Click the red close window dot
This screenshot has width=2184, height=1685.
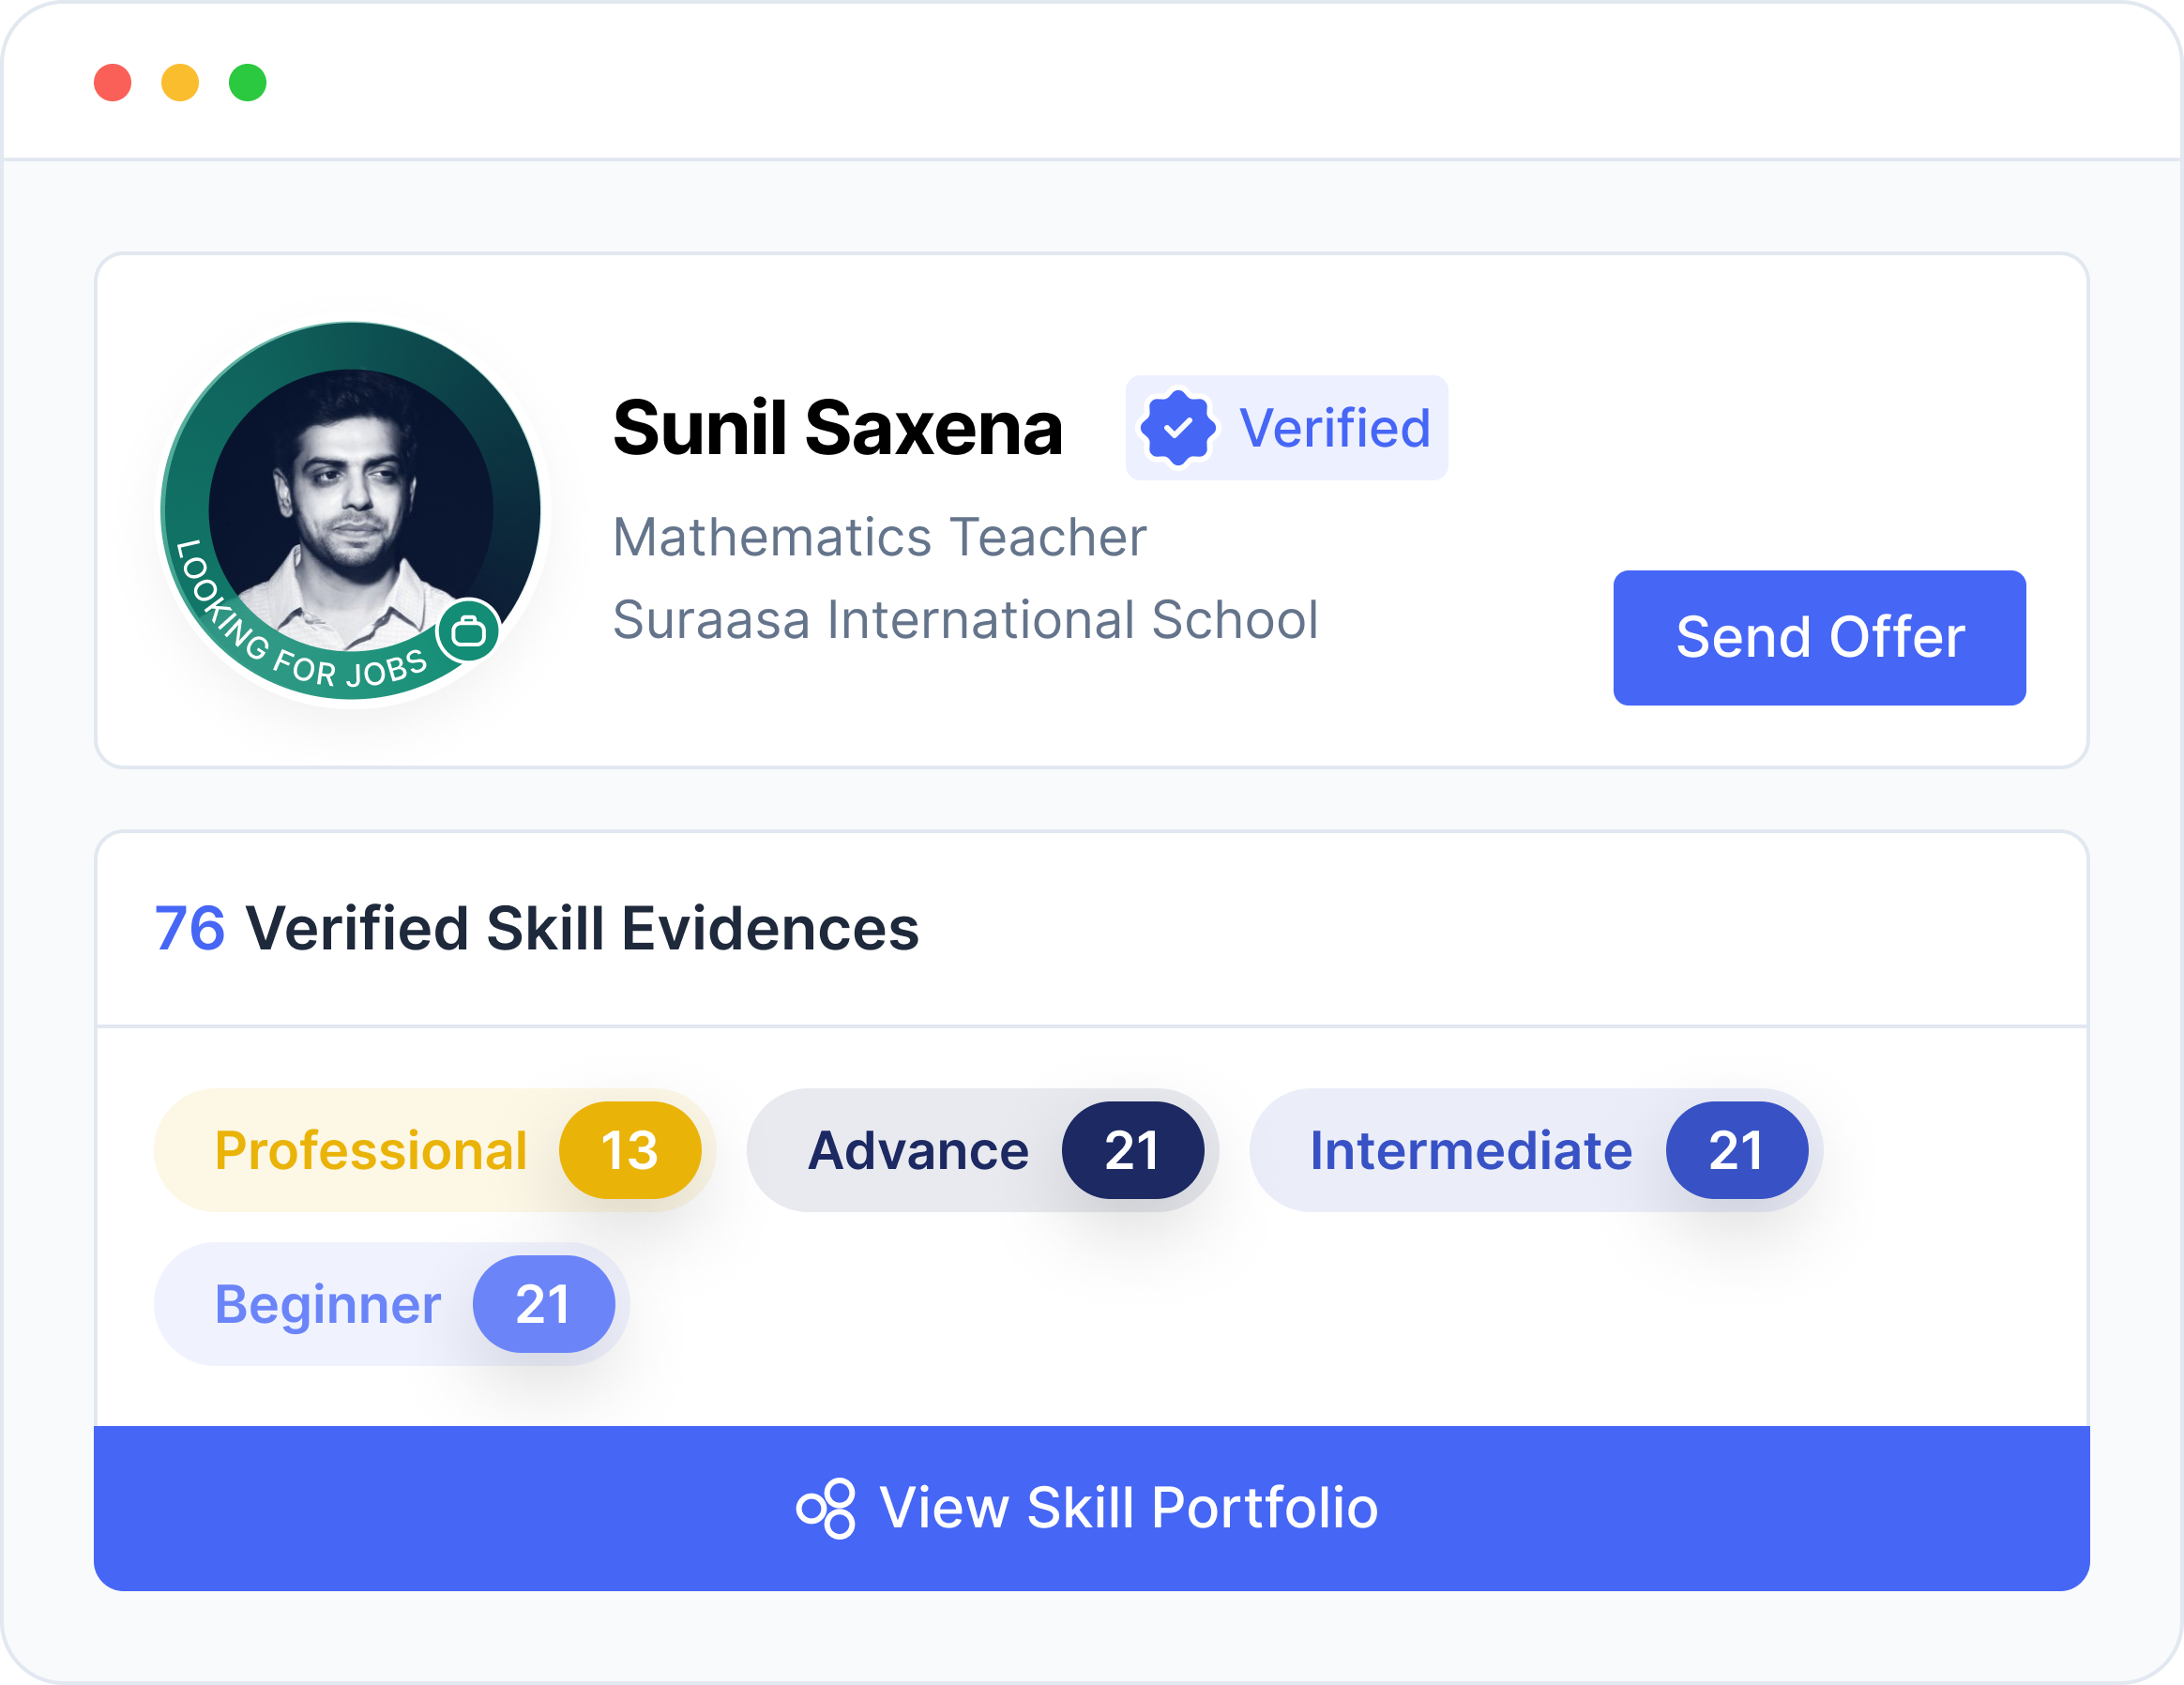click(113, 83)
